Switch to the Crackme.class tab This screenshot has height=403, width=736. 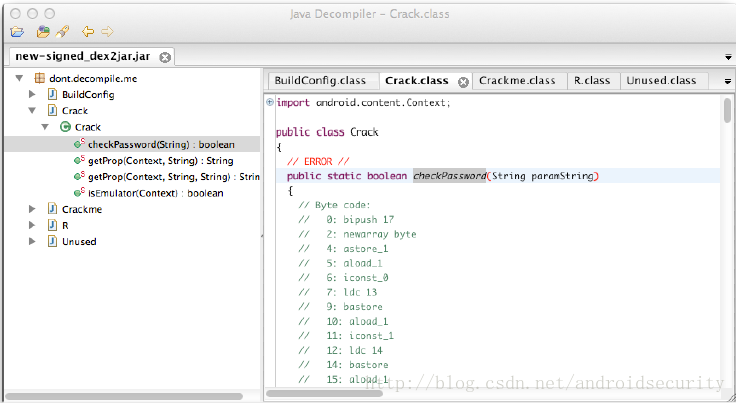coord(516,81)
